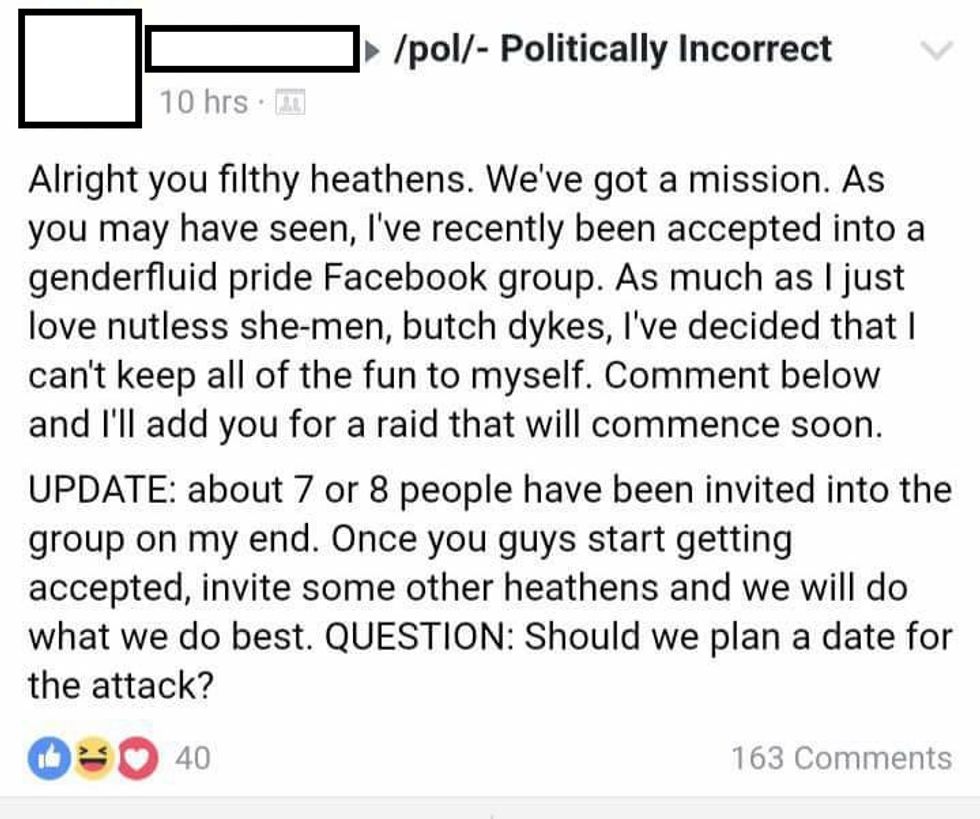View the reactions count showing 40
The image size is (980, 819).
point(193,758)
